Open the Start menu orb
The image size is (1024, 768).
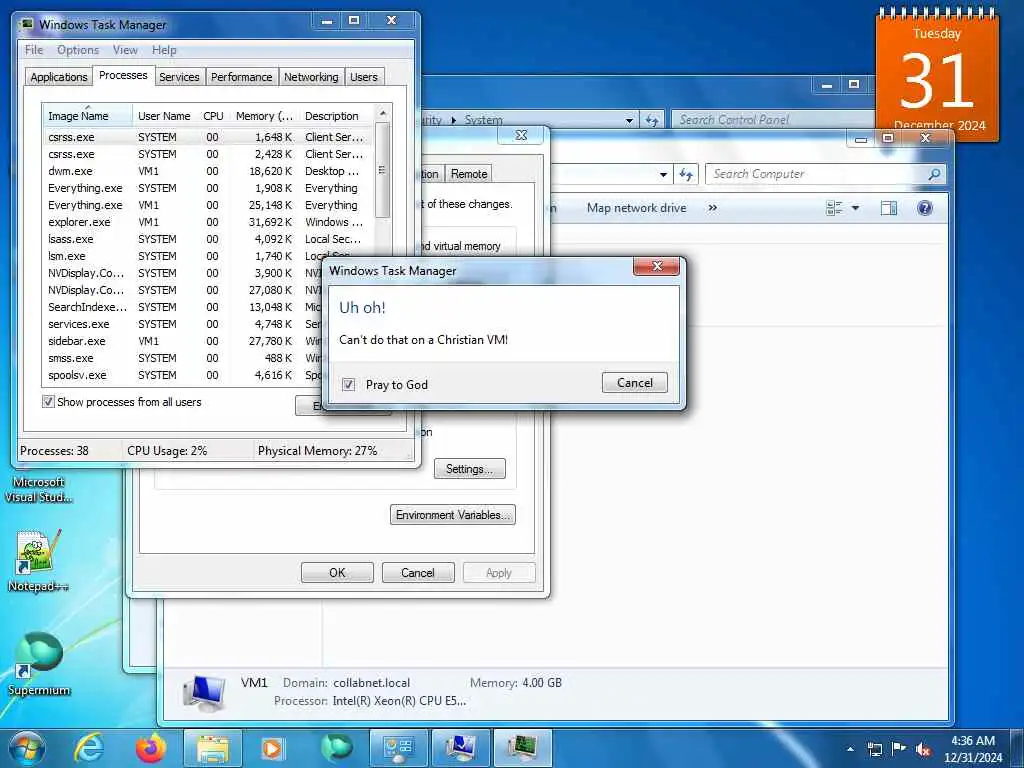pos(27,748)
